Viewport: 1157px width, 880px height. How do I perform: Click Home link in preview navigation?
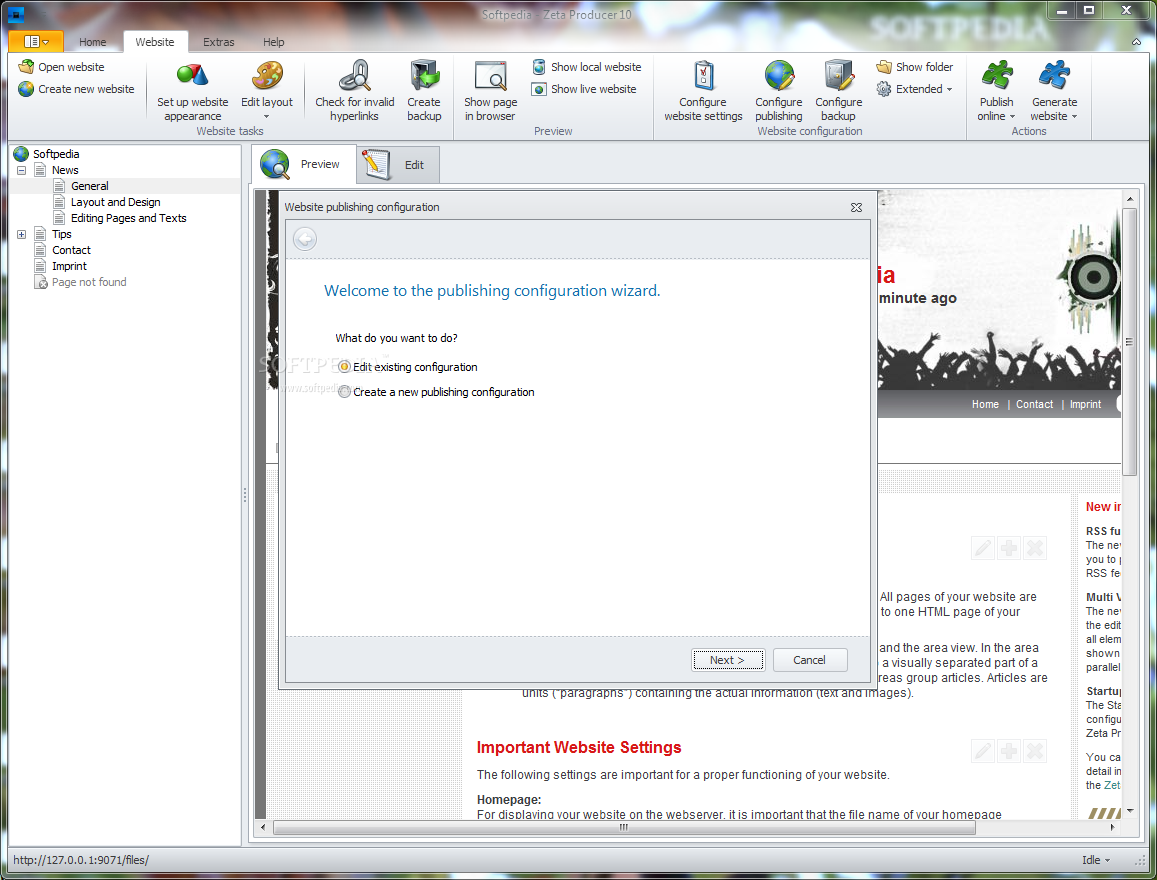[985, 404]
